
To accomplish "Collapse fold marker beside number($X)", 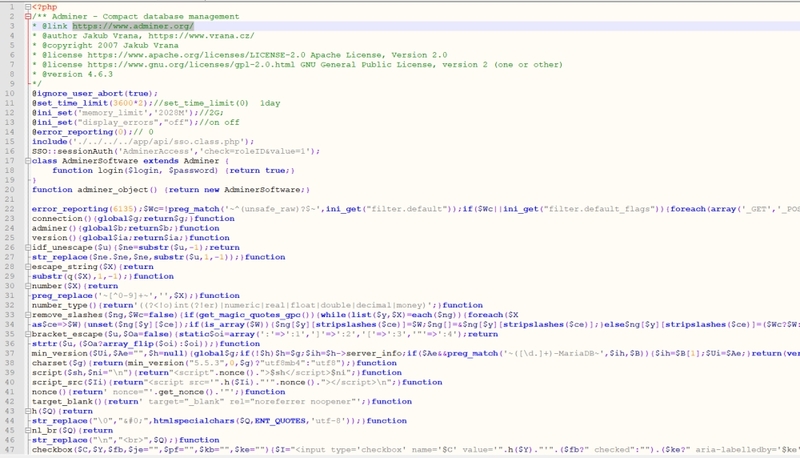I will tap(28, 286).
